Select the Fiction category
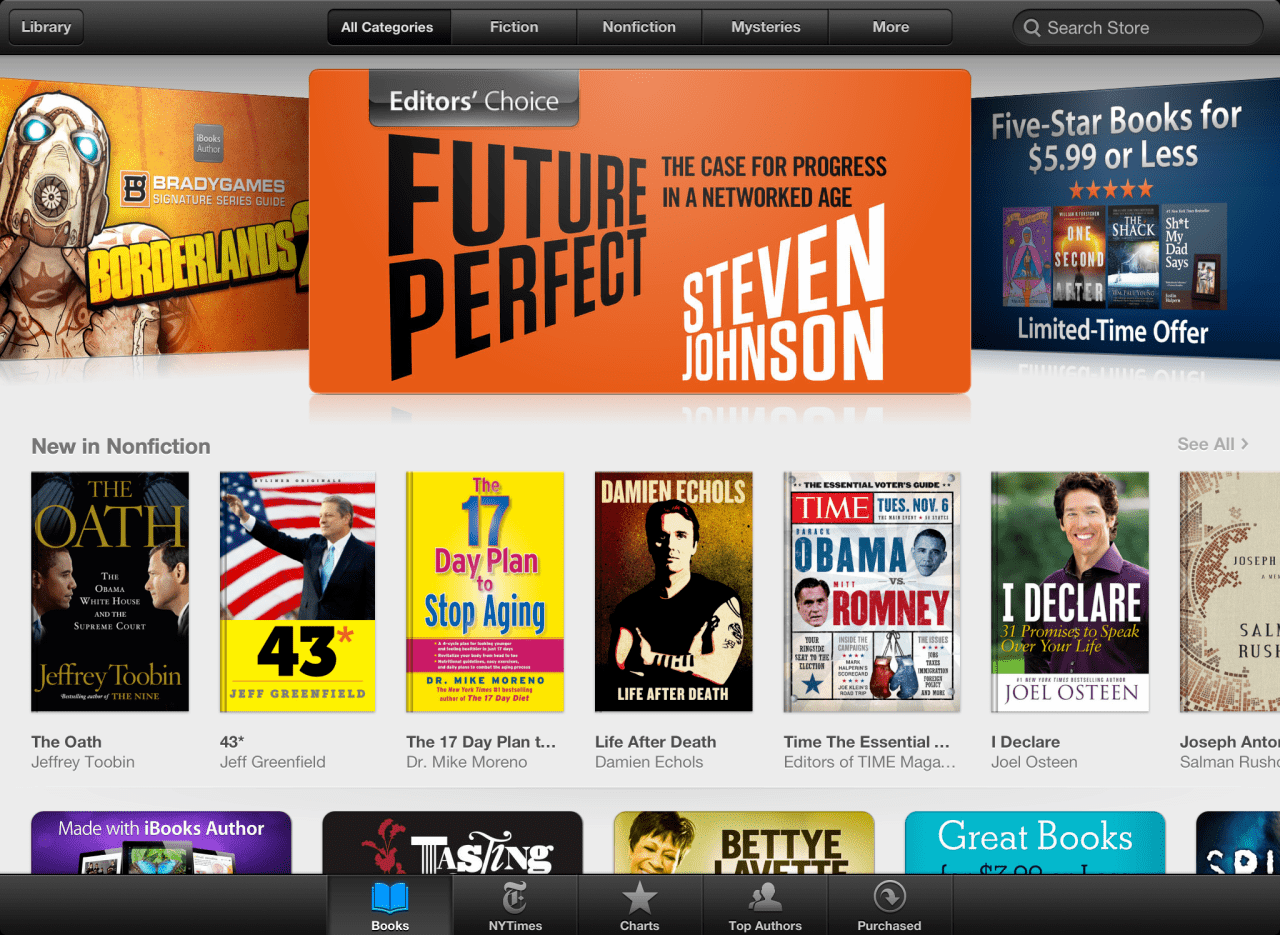 point(514,27)
